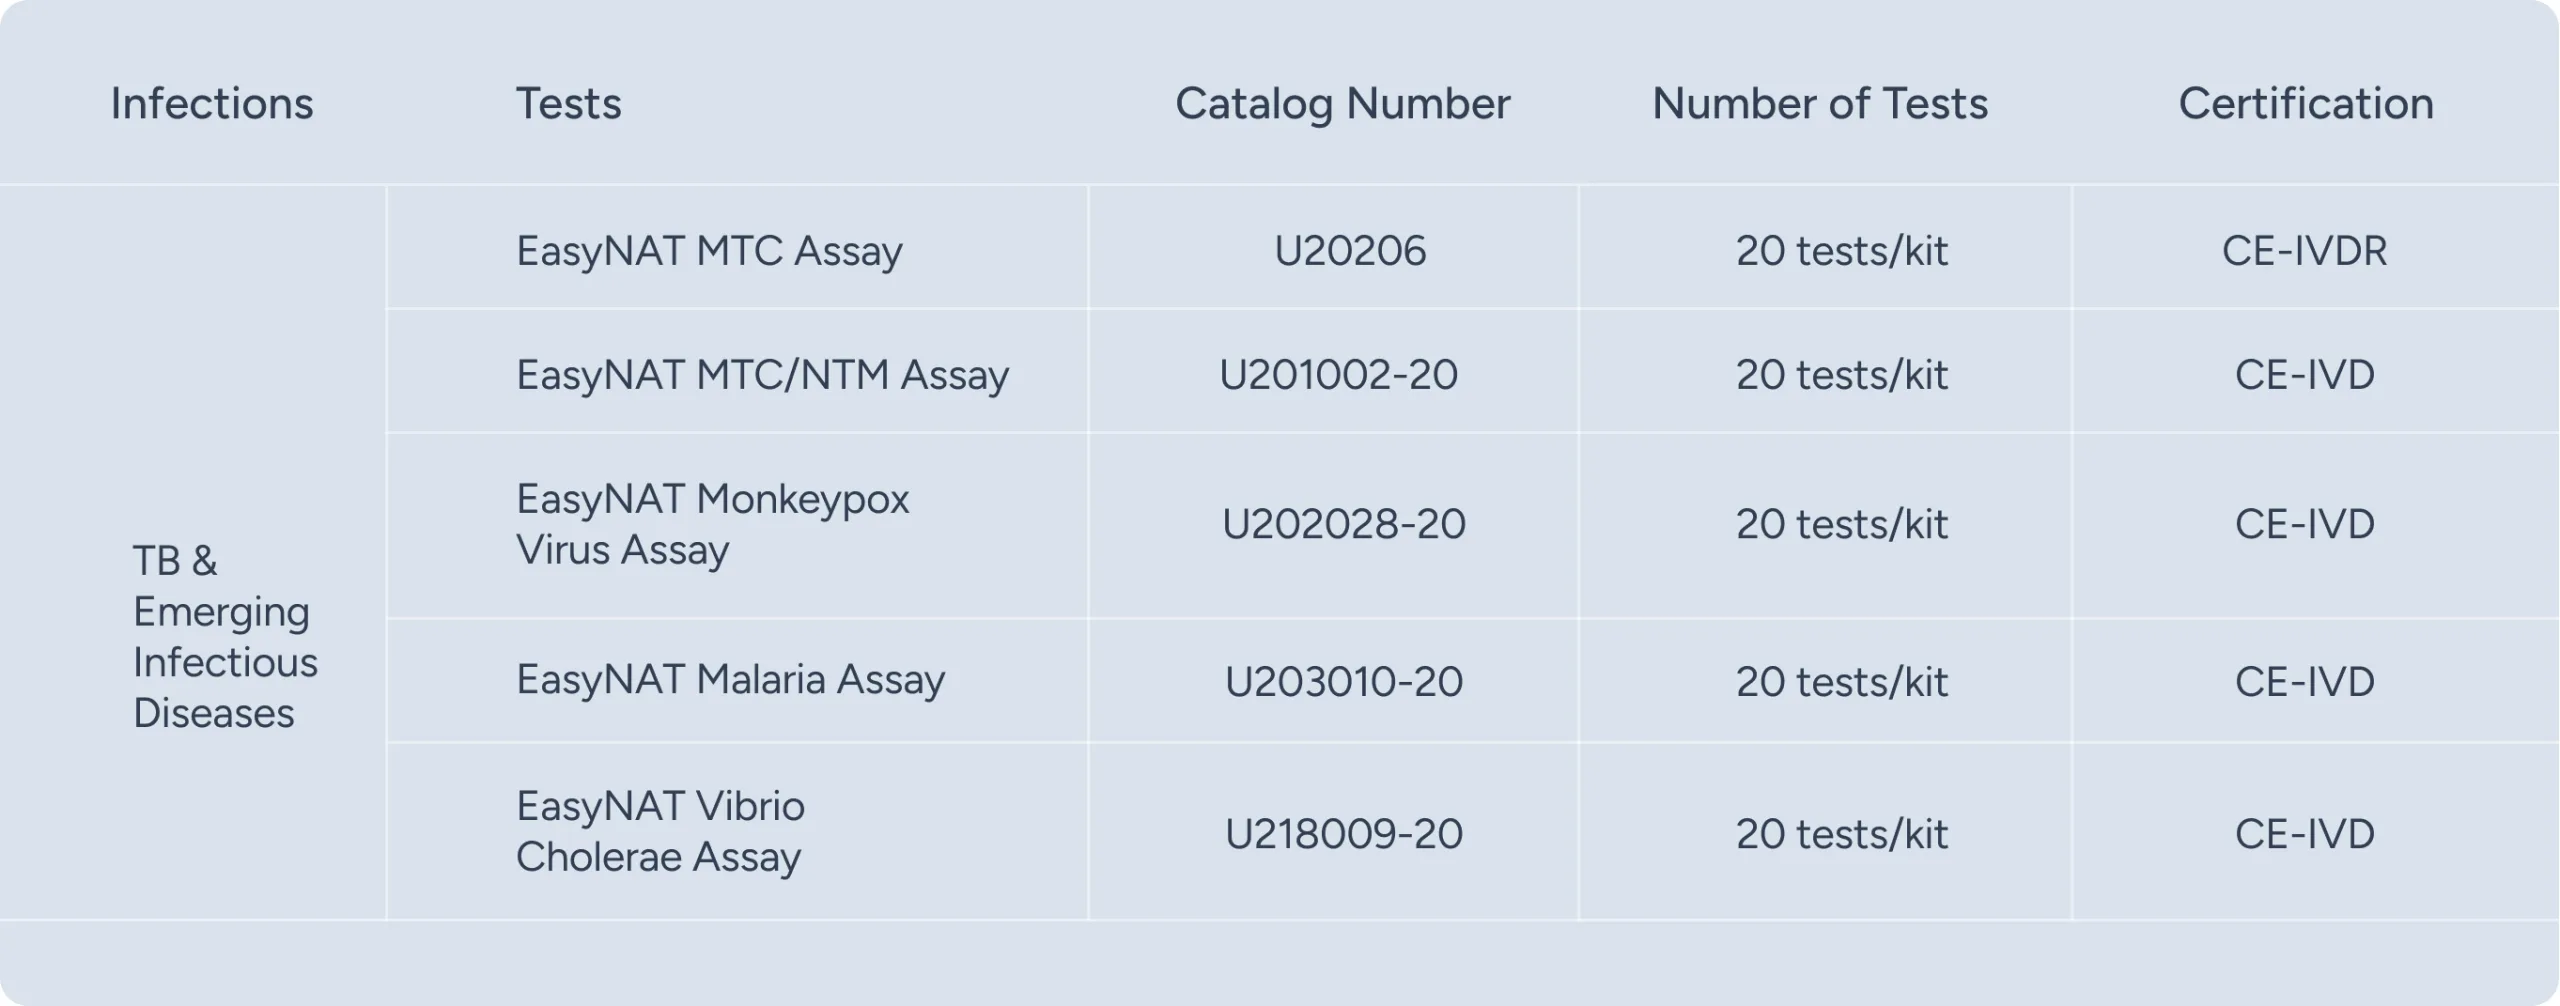Click catalog number U218009-20
Viewport: 2560px width, 1006px height.
click(1343, 834)
